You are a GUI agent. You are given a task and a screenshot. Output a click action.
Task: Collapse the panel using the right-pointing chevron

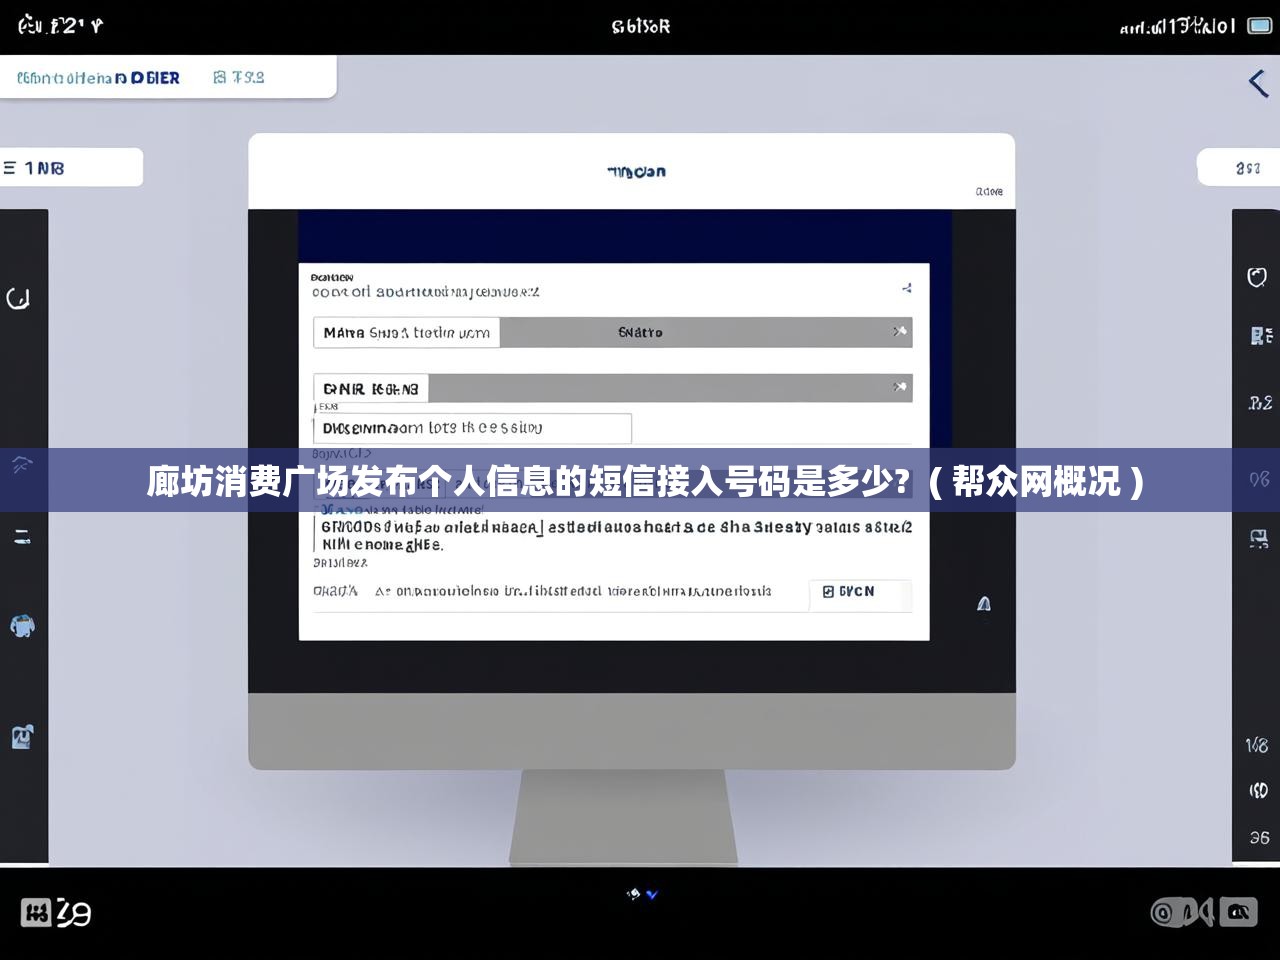1257,83
